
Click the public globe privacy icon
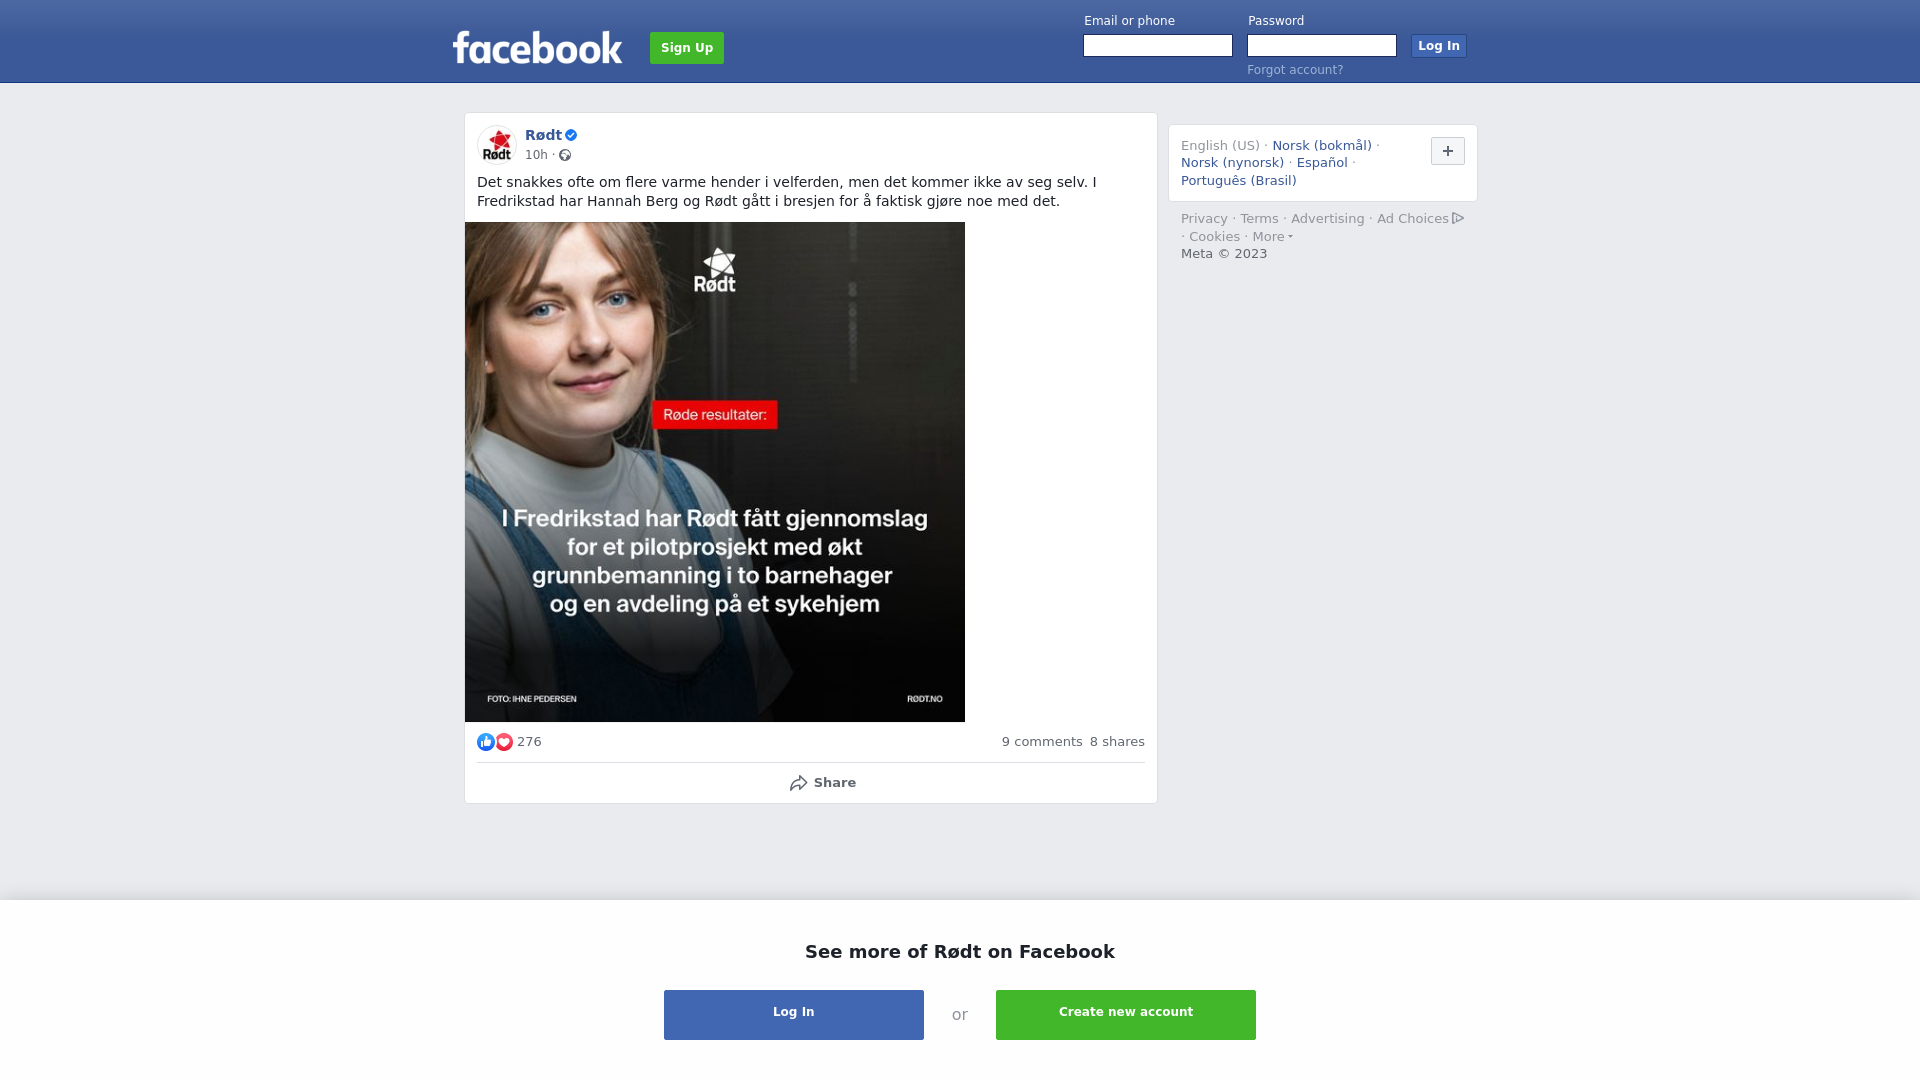tap(565, 155)
